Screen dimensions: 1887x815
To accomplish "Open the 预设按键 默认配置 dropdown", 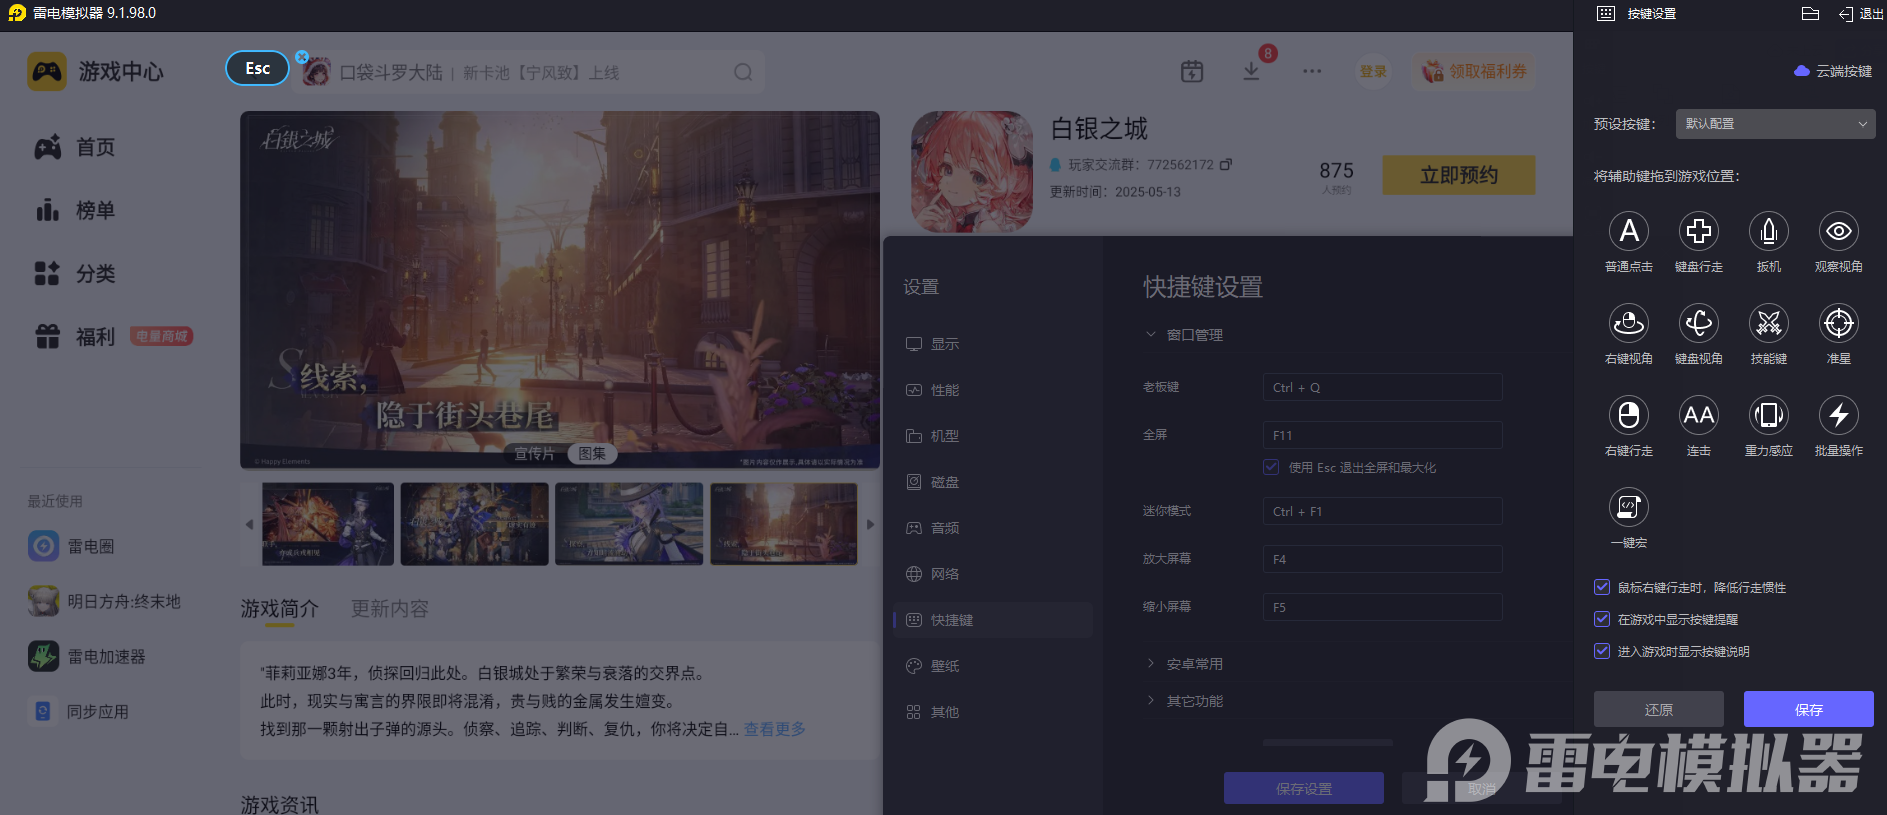I will click(x=1775, y=124).
